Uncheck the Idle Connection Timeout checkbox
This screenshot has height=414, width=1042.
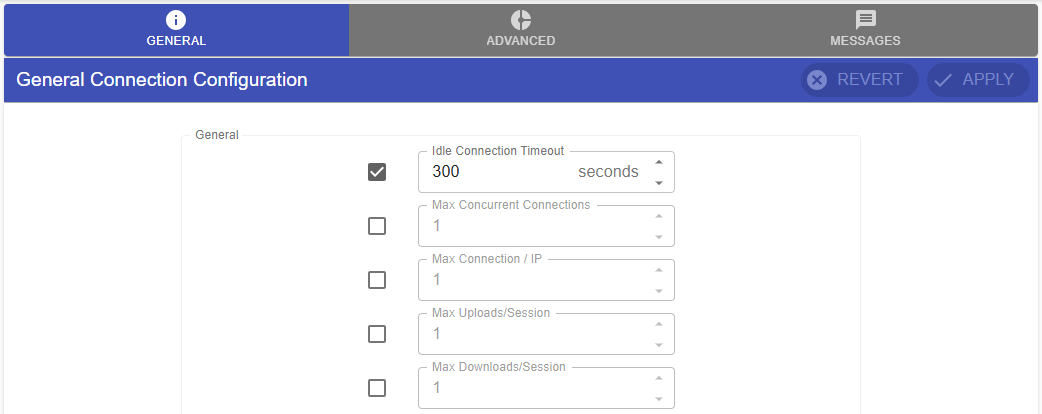[x=377, y=172]
